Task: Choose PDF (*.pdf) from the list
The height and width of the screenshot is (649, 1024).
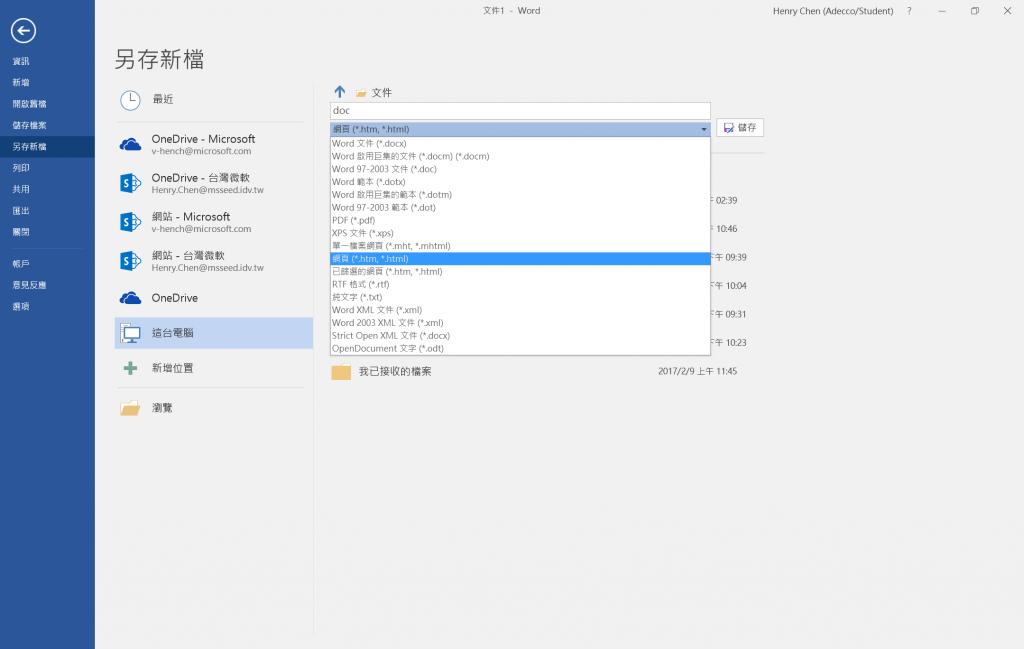Action: (520, 221)
